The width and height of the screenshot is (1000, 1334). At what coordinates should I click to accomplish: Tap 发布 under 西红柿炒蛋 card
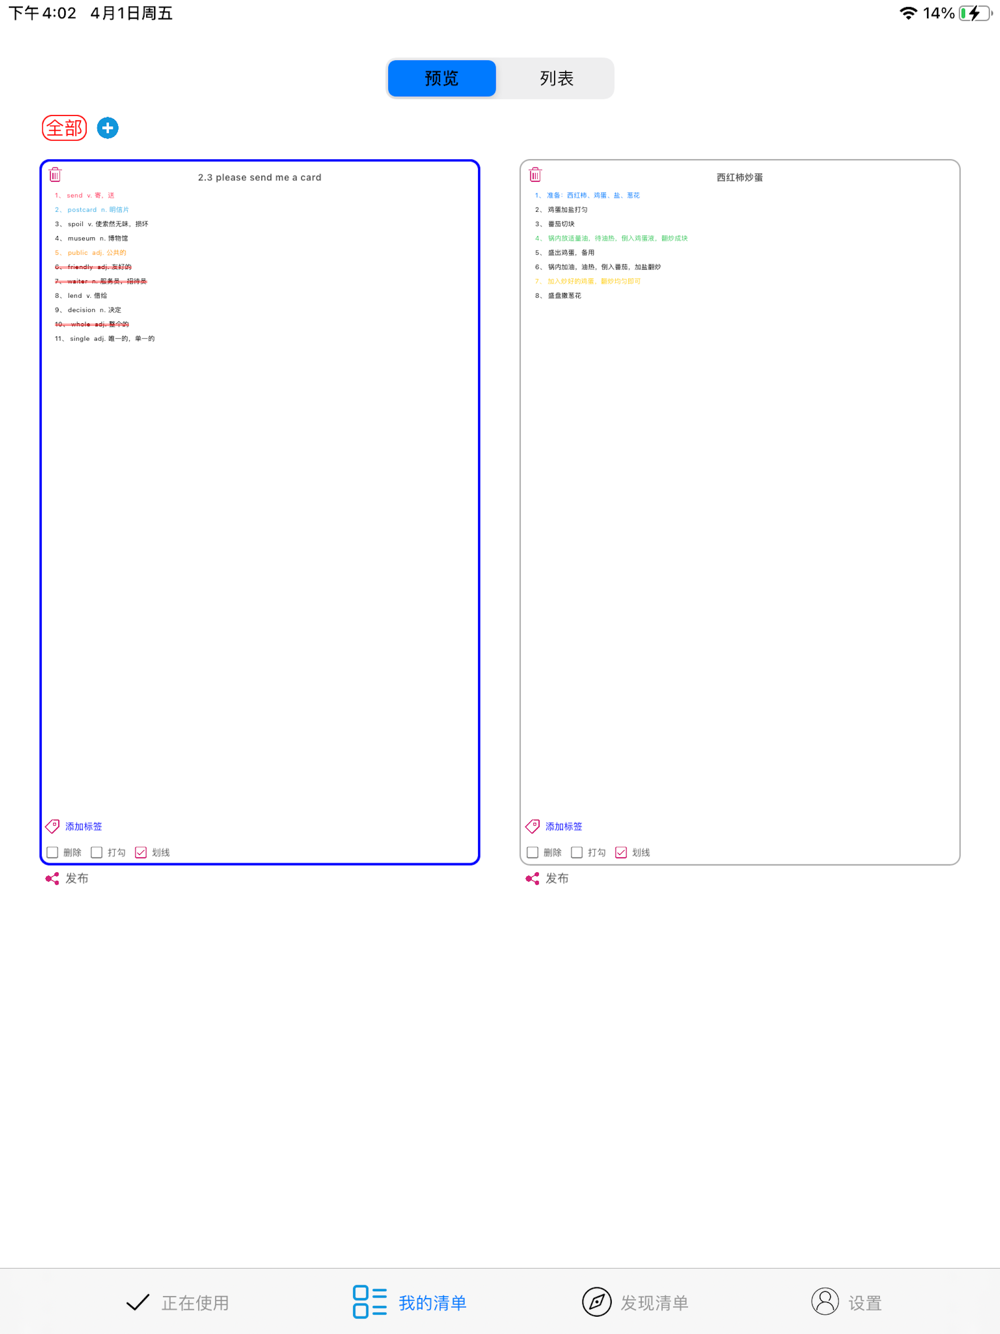pos(557,879)
